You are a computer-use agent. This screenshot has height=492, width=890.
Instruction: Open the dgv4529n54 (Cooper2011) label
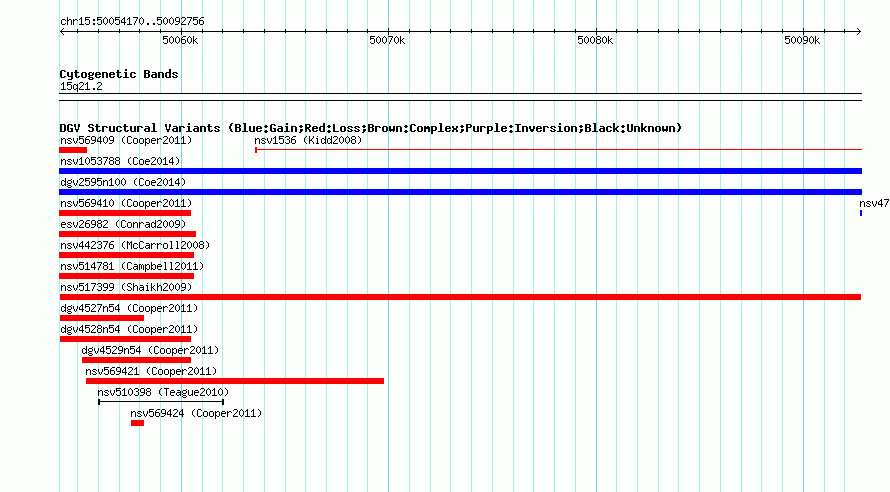pyautogui.click(x=150, y=350)
